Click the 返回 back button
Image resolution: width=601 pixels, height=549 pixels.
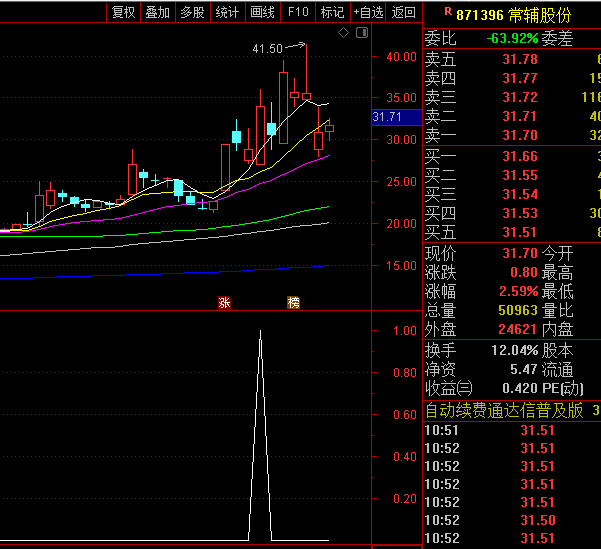(x=403, y=12)
